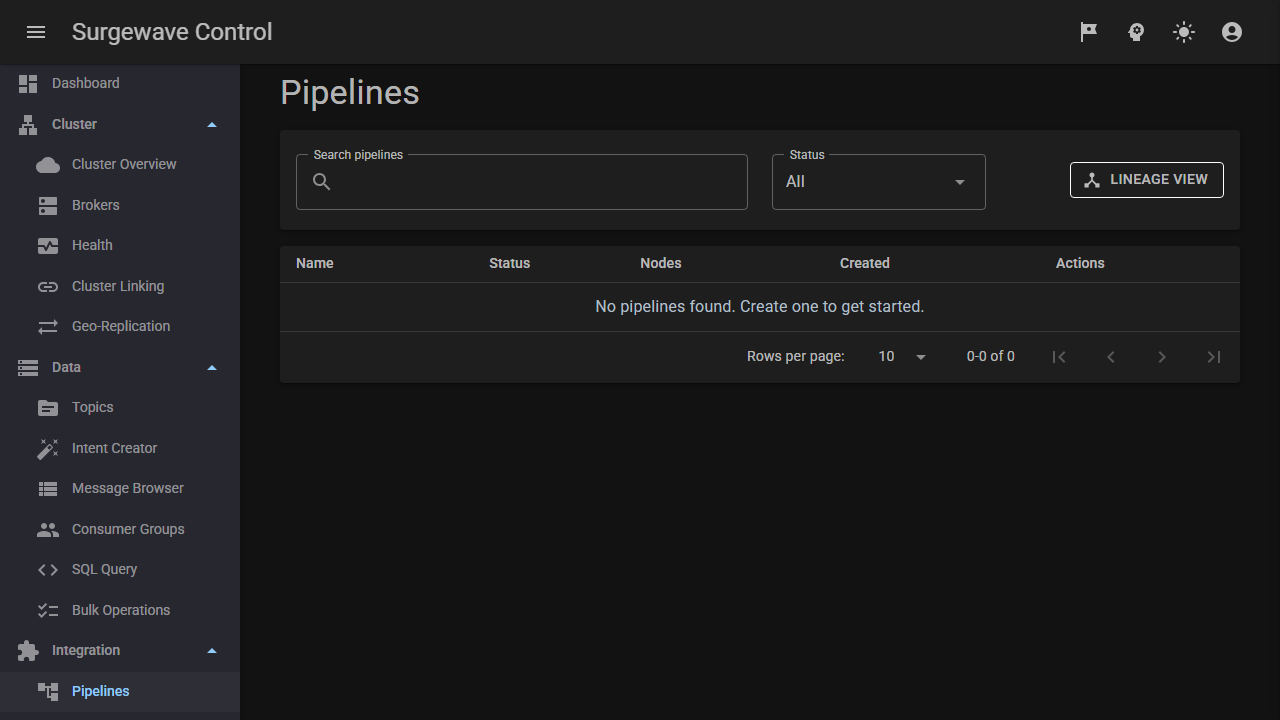
Task: Go to last page button
Action: click(1213, 357)
